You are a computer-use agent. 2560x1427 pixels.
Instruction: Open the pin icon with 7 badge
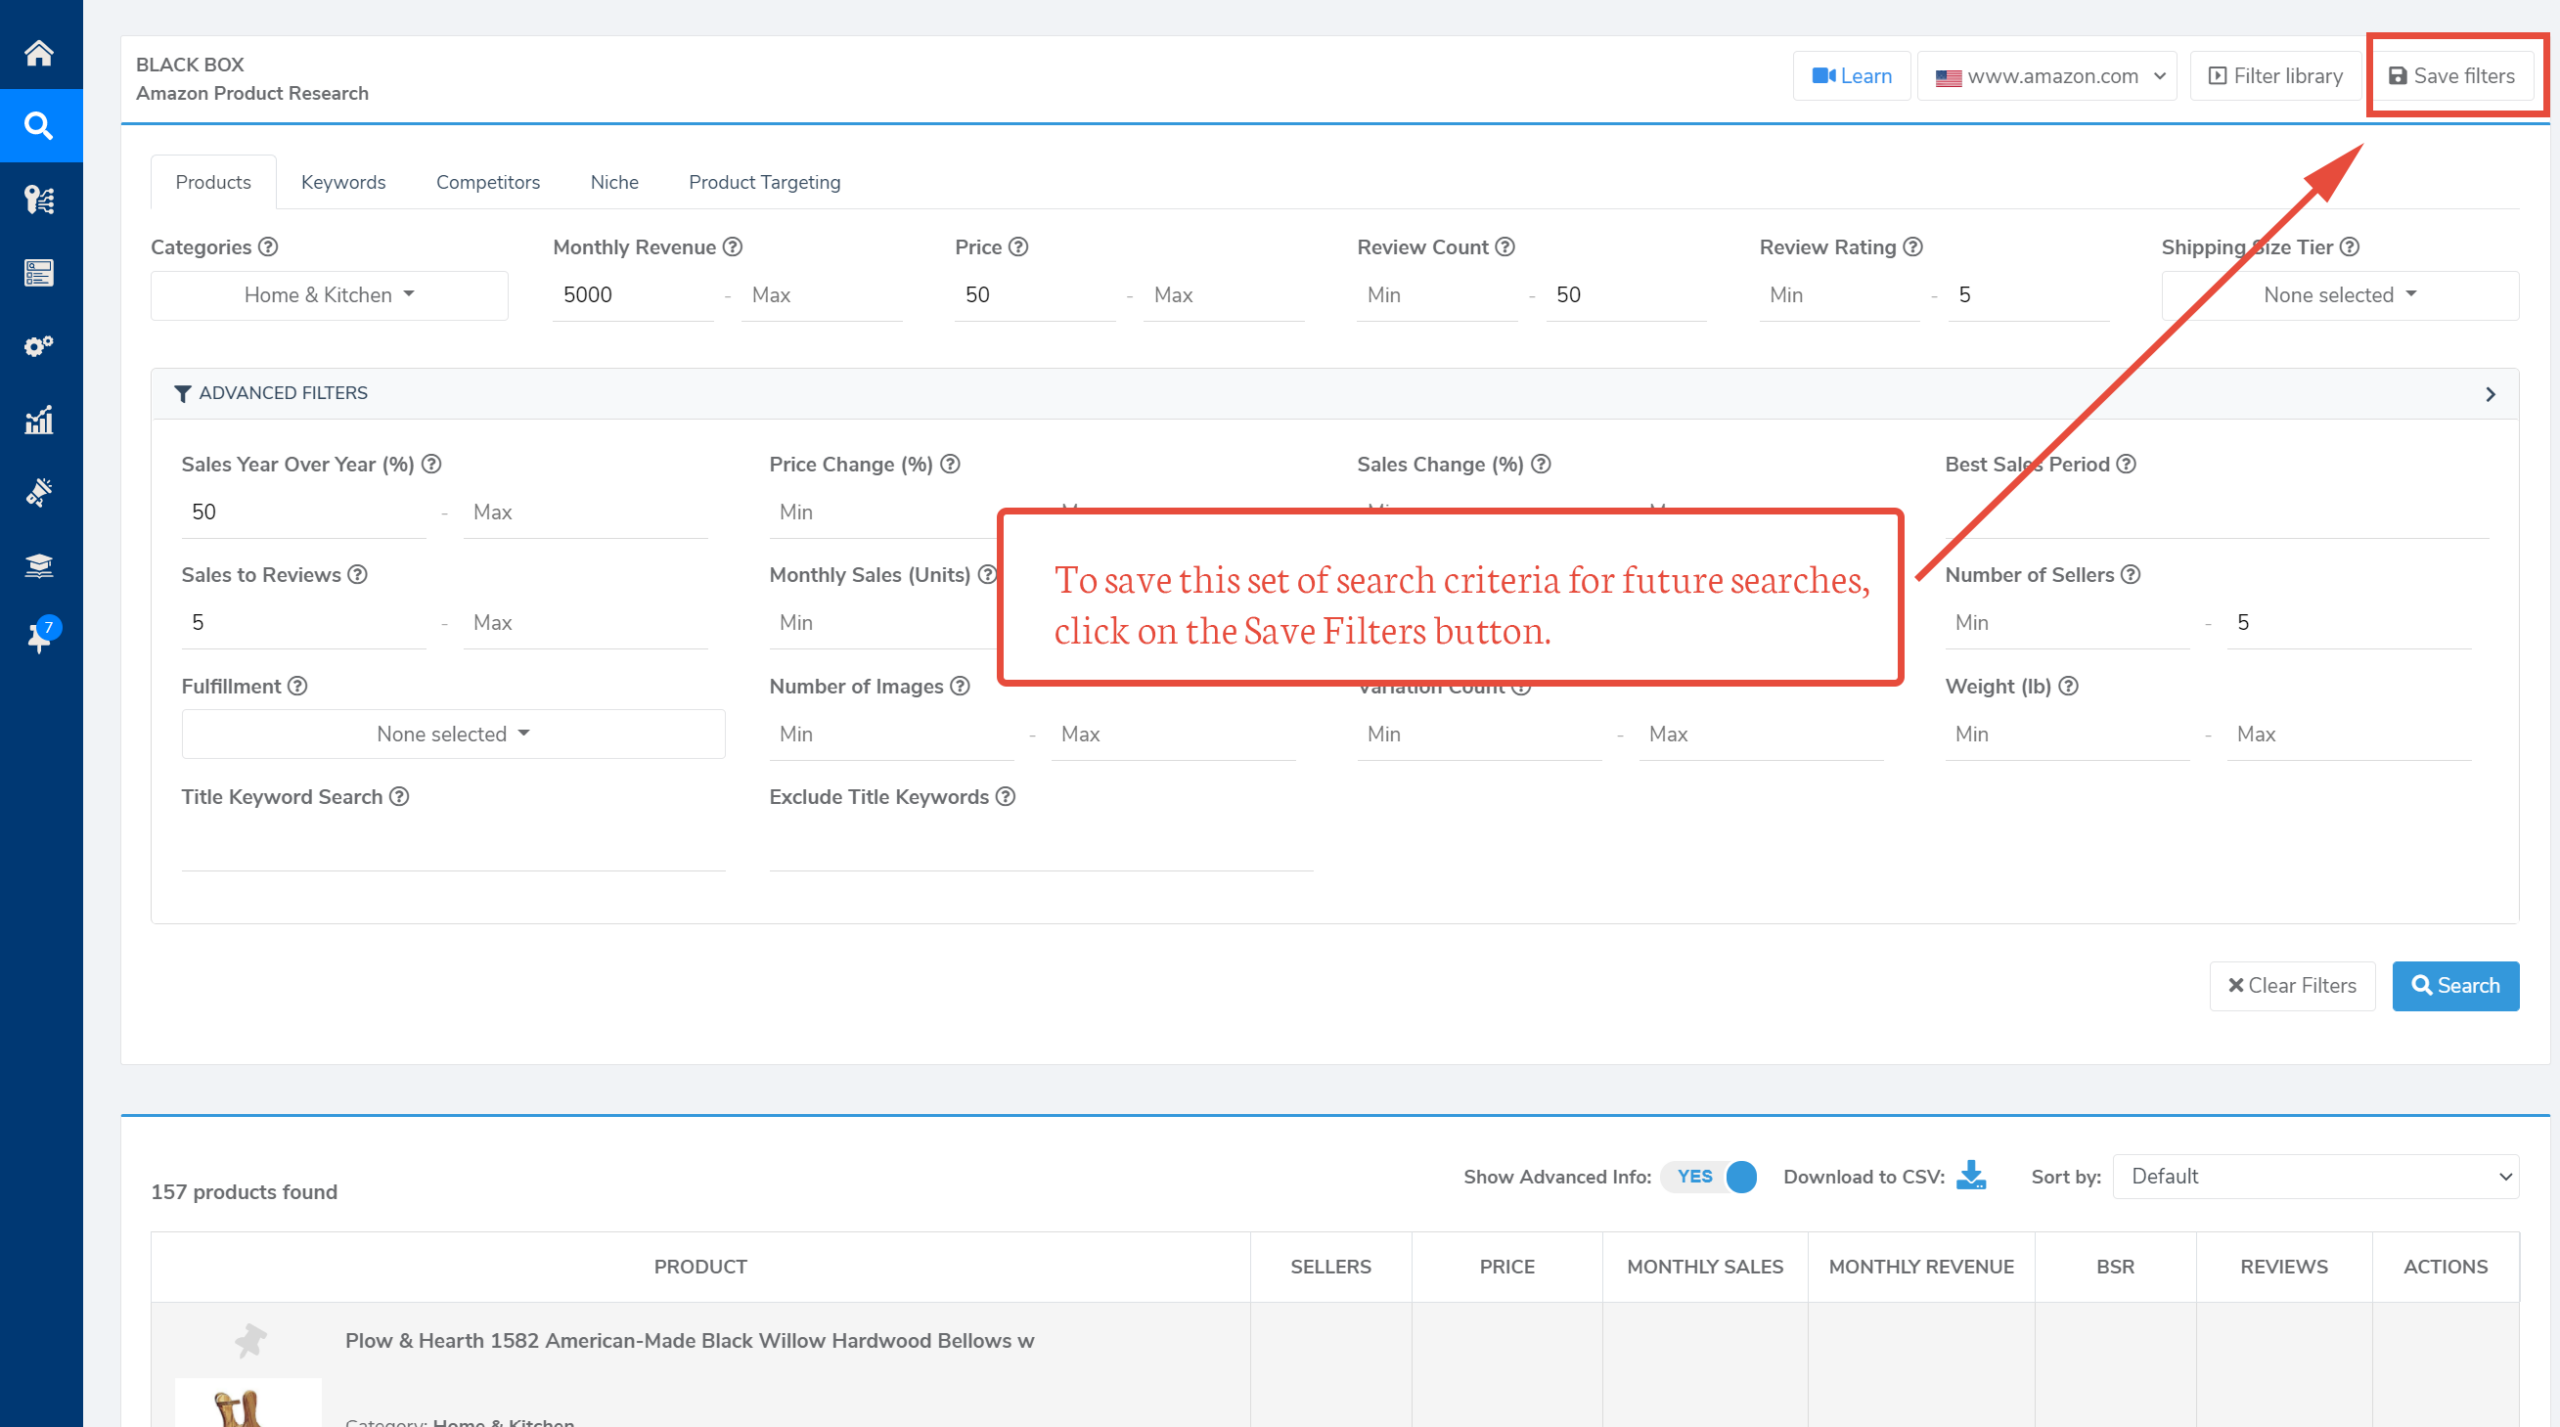pyautogui.click(x=41, y=636)
